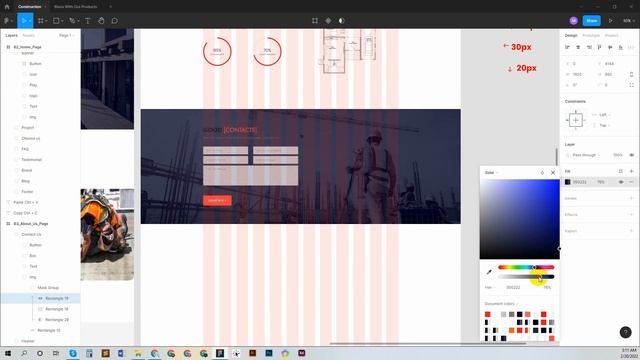The height and width of the screenshot is (360, 640).
Task: Click the Edit Object icon in top toolbar
Action: 315,20
